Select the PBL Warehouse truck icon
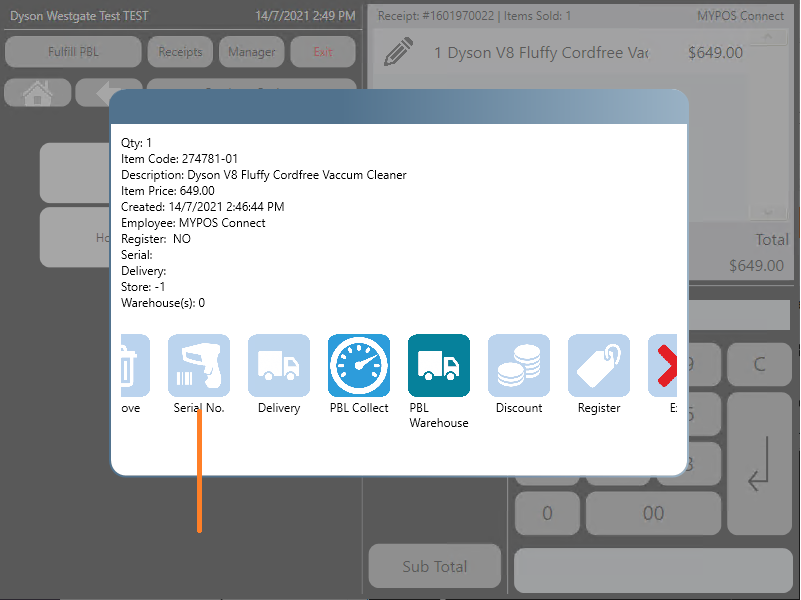Image resolution: width=801 pixels, height=600 pixels. pos(439,365)
